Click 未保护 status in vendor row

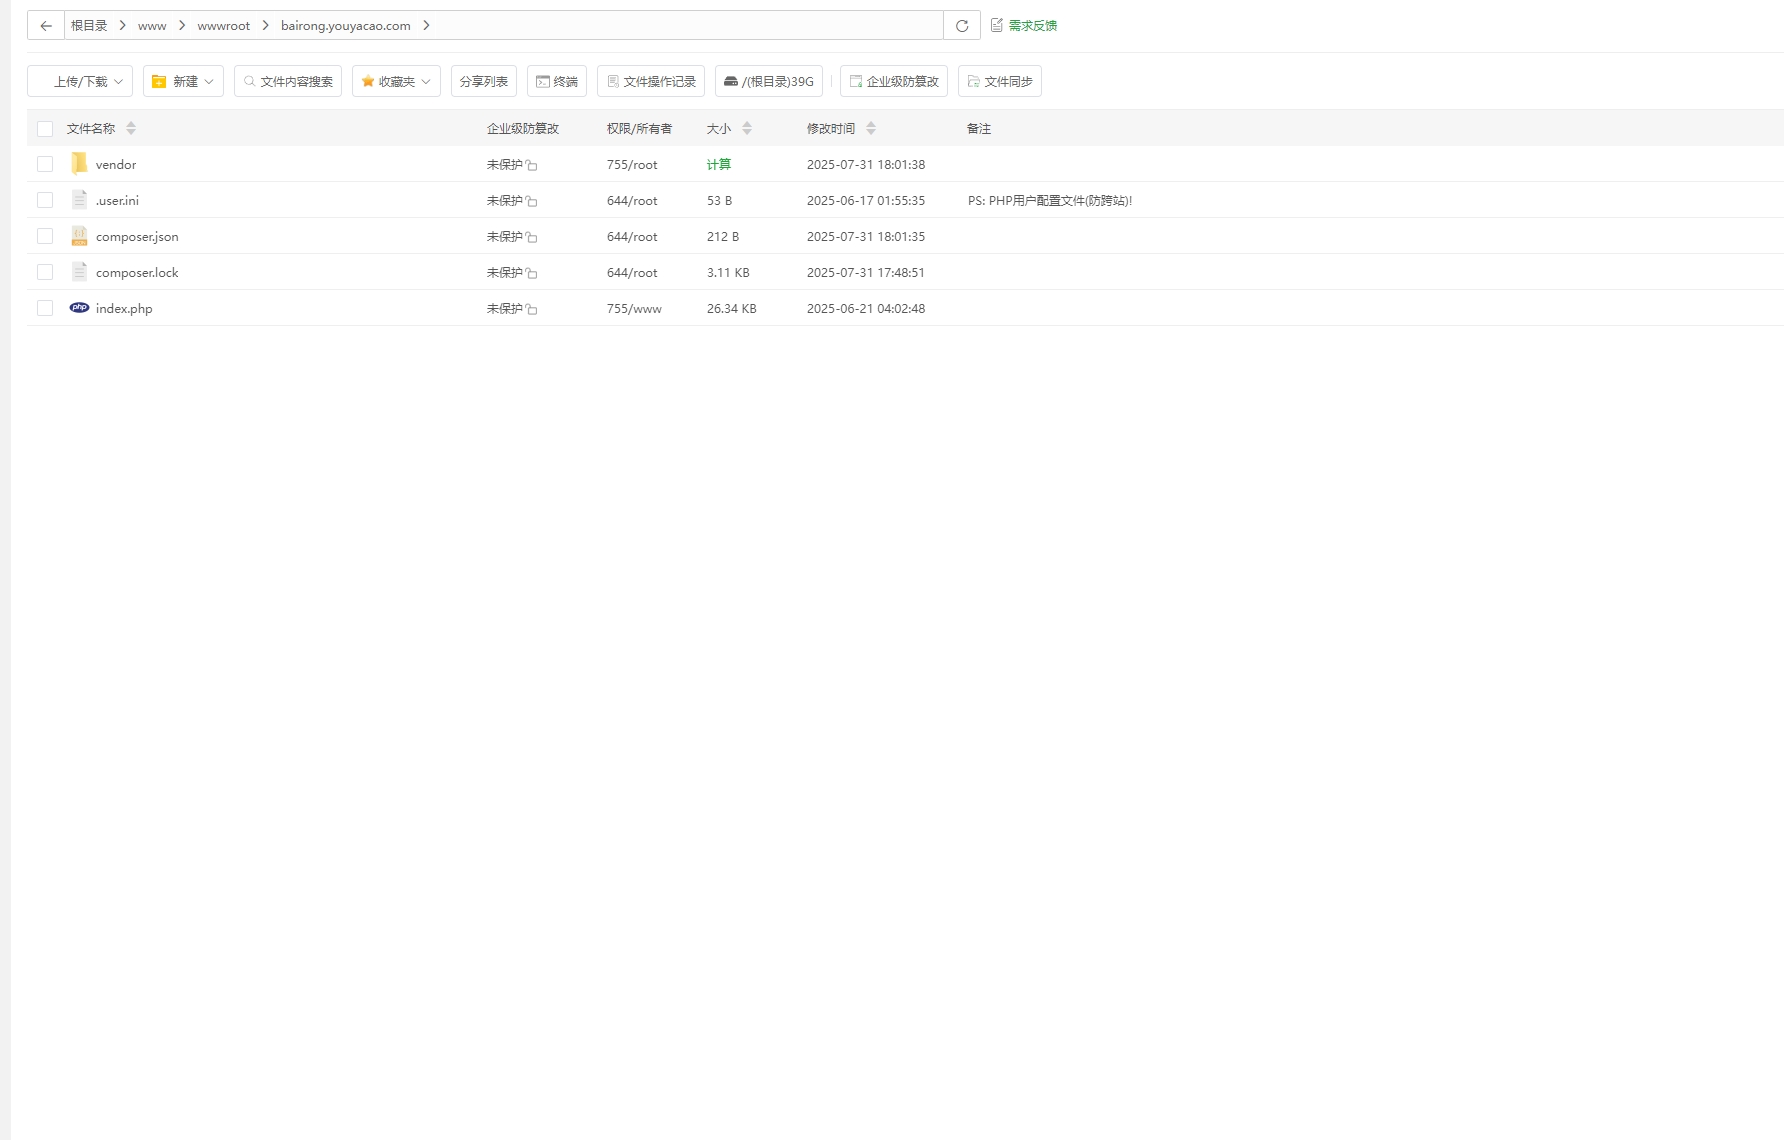[x=505, y=165]
